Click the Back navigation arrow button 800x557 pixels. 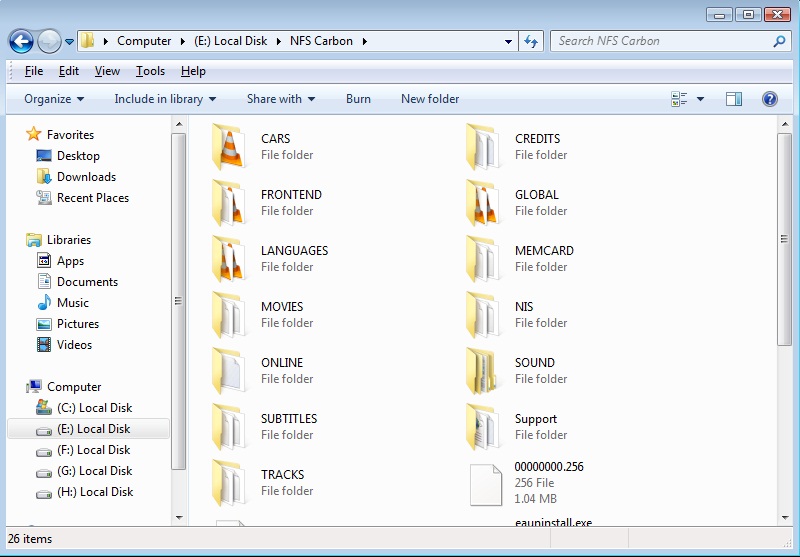pyautogui.click(x=21, y=41)
